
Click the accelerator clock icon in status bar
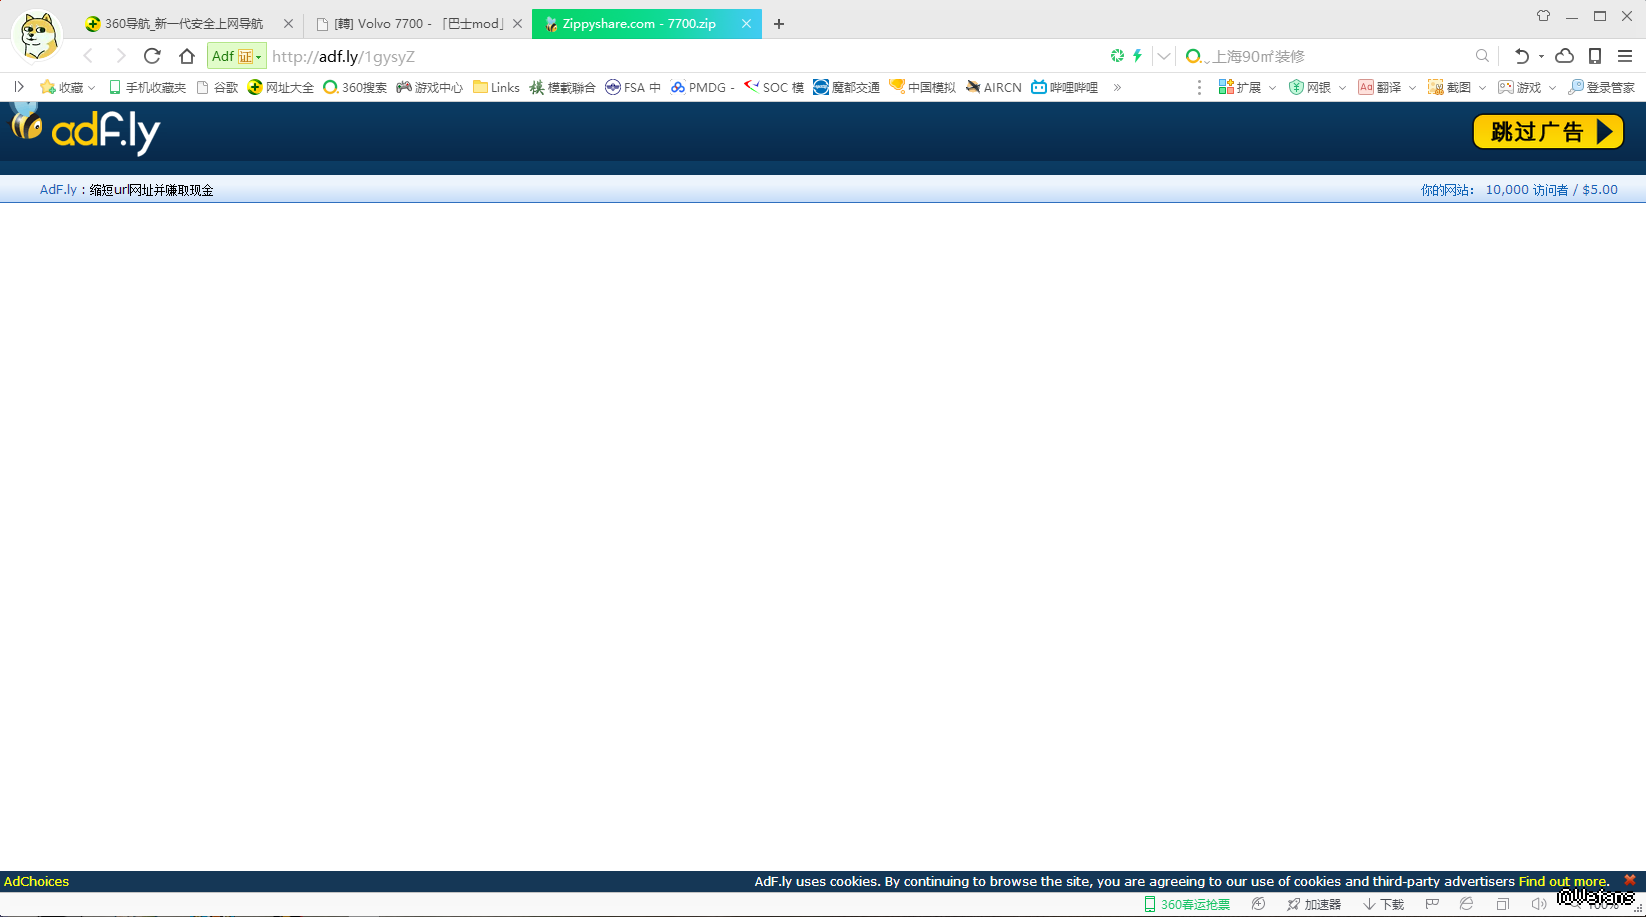point(1258,904)
